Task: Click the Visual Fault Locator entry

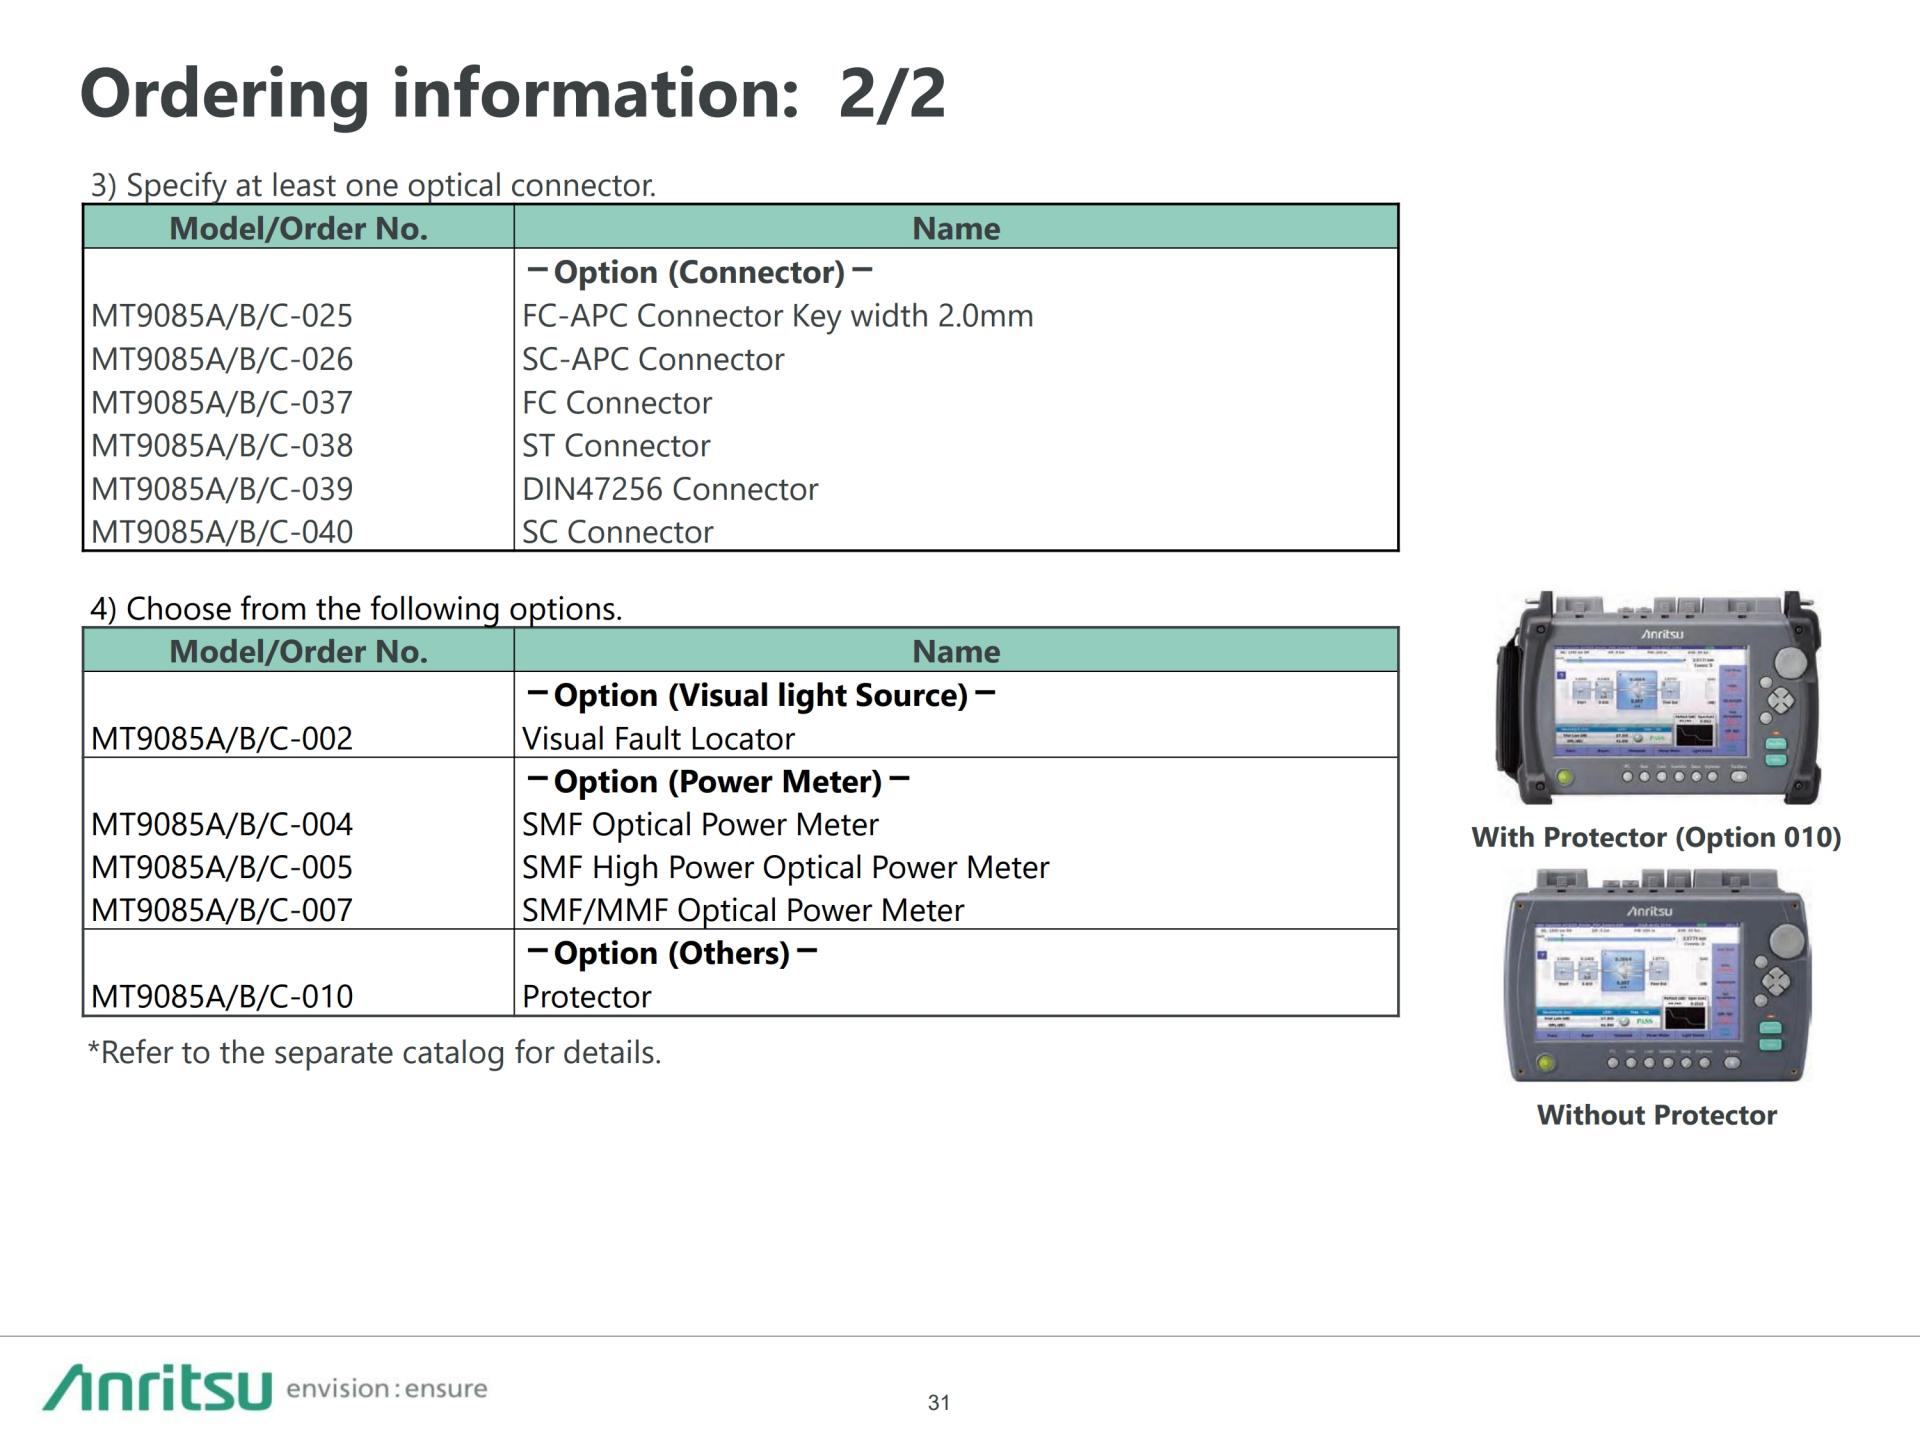Action: (x=658, y=739)
